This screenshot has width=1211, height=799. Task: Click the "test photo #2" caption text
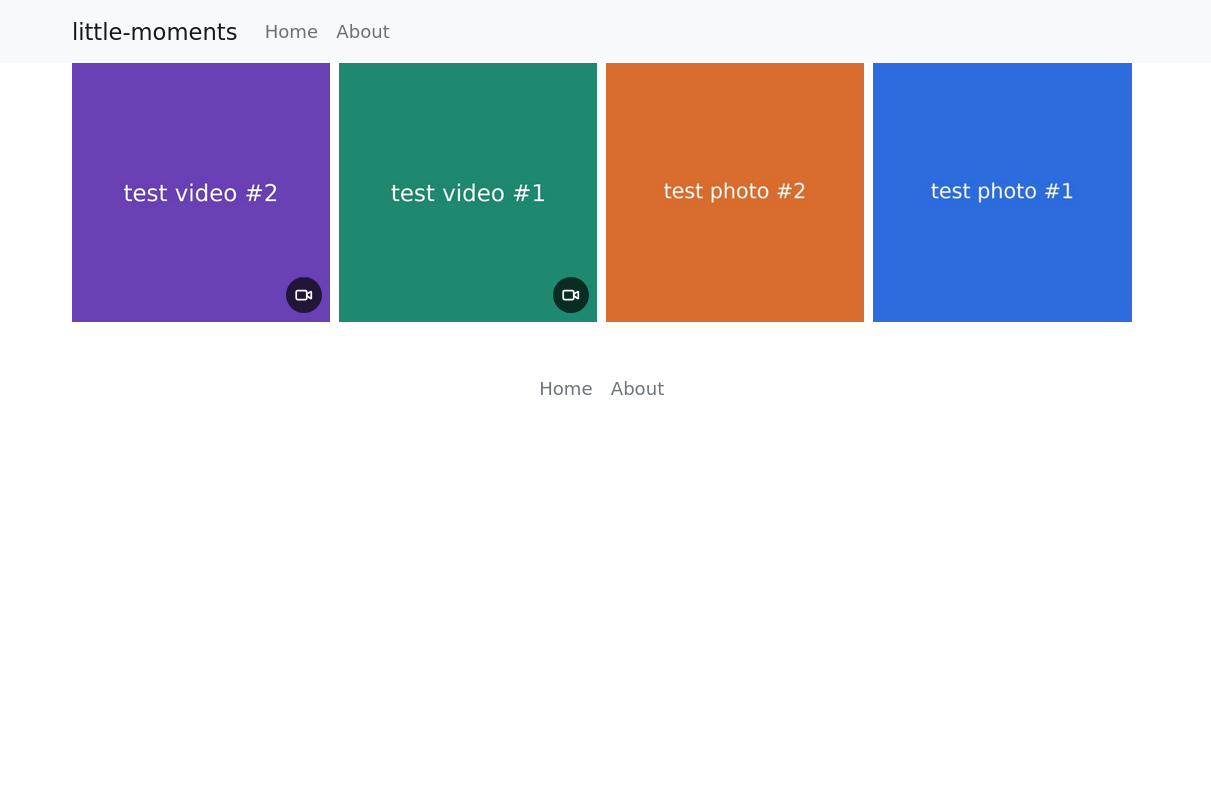pos(735,191)
